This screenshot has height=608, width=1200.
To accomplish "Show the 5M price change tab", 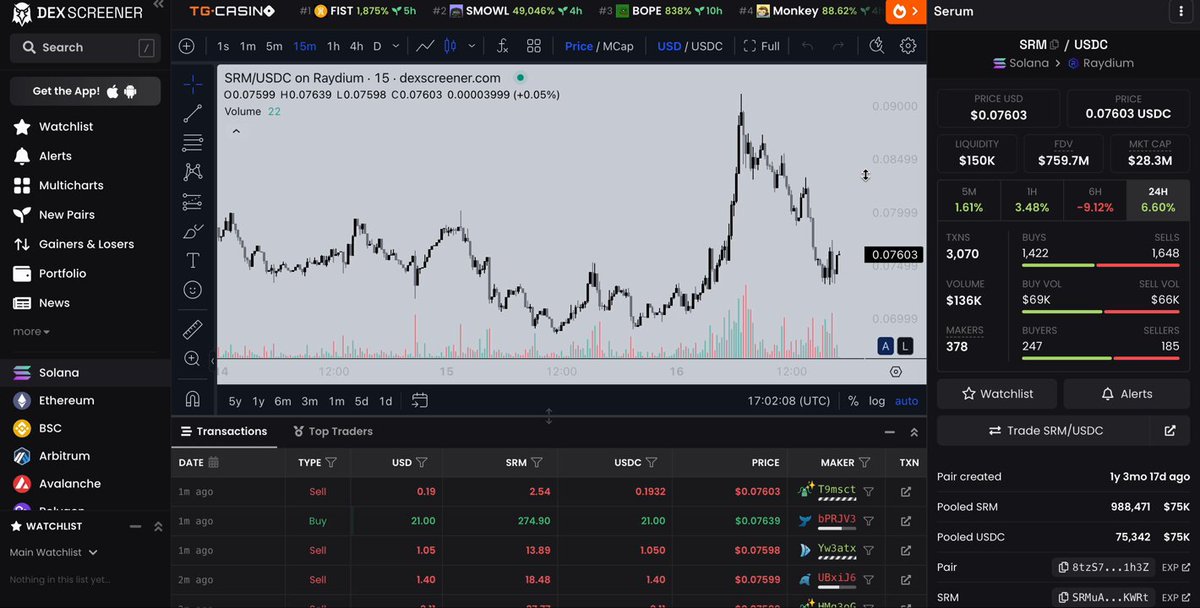I will [x=968, y=200].
